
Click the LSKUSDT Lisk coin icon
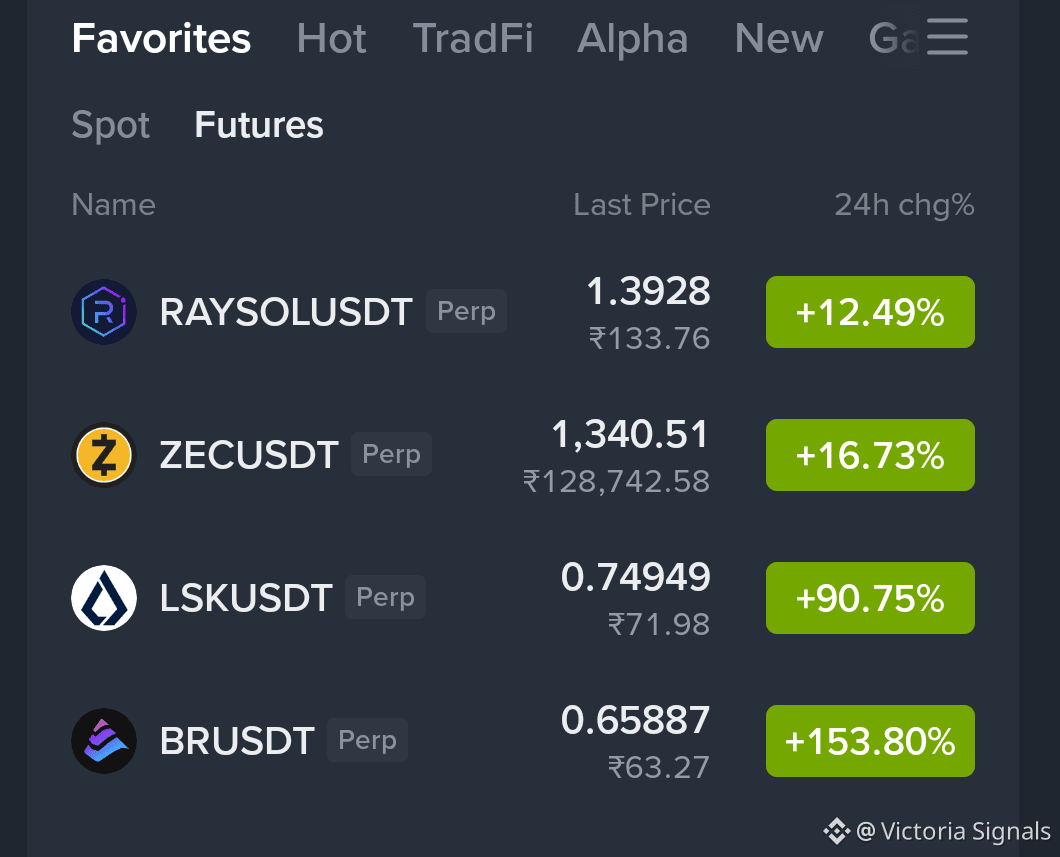104,598
